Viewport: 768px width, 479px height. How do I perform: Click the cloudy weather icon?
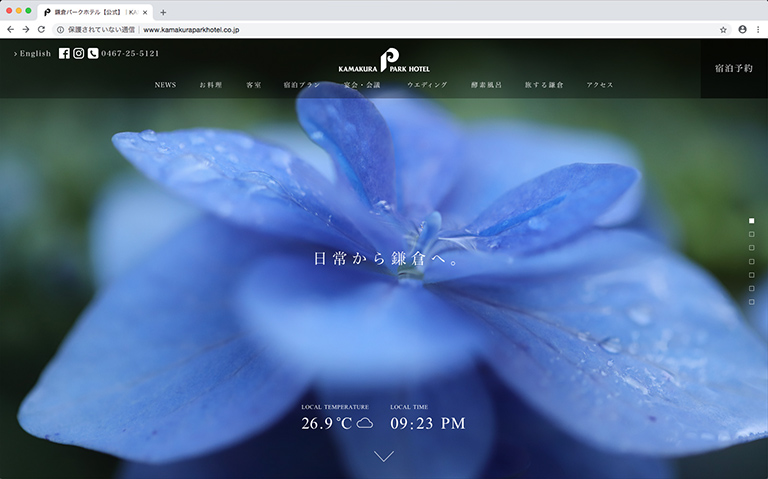[364, 423]
